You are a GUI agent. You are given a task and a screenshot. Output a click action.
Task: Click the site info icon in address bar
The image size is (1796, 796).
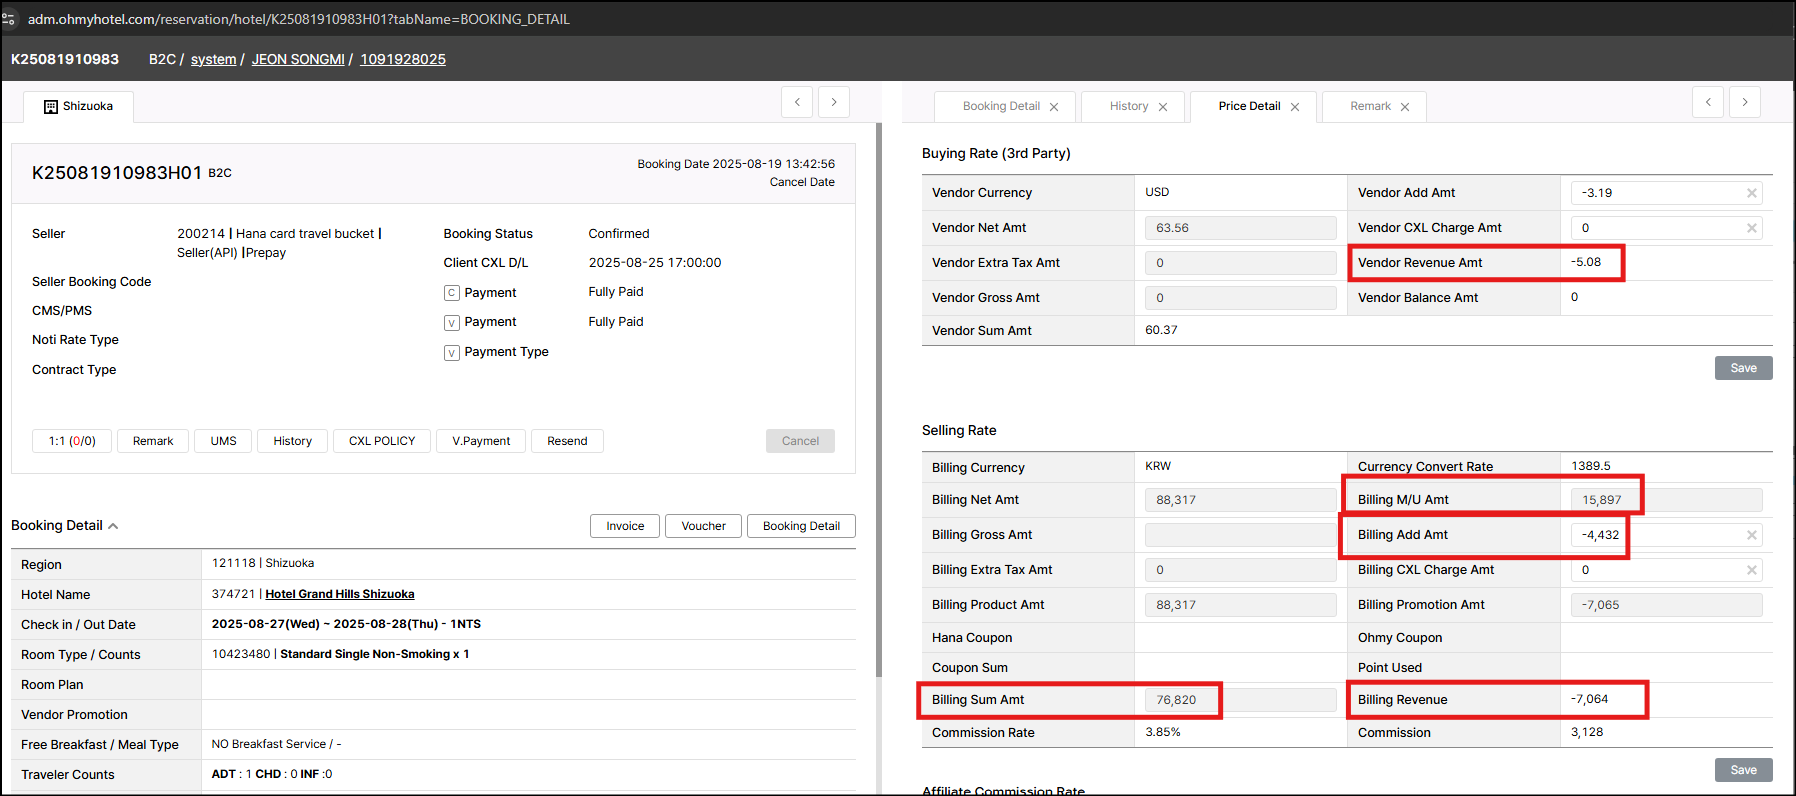point(9,19)
